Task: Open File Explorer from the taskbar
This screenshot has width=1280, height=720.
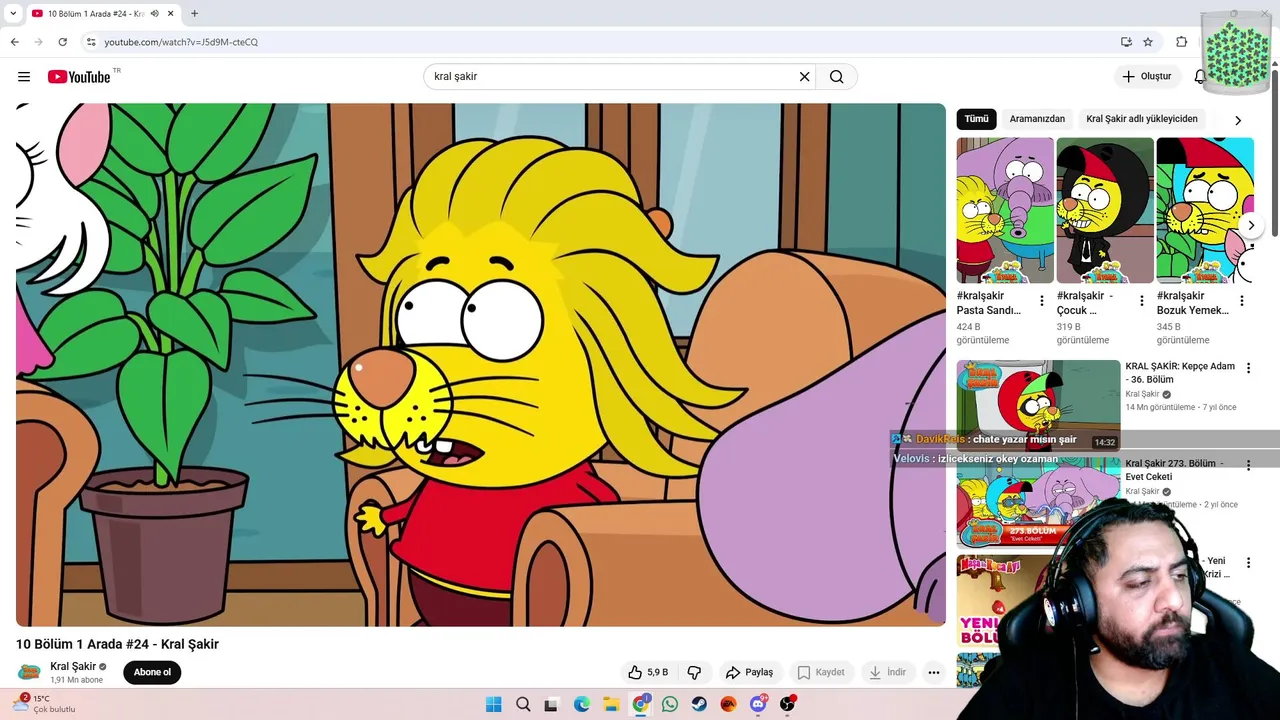Action: point(611,704)
